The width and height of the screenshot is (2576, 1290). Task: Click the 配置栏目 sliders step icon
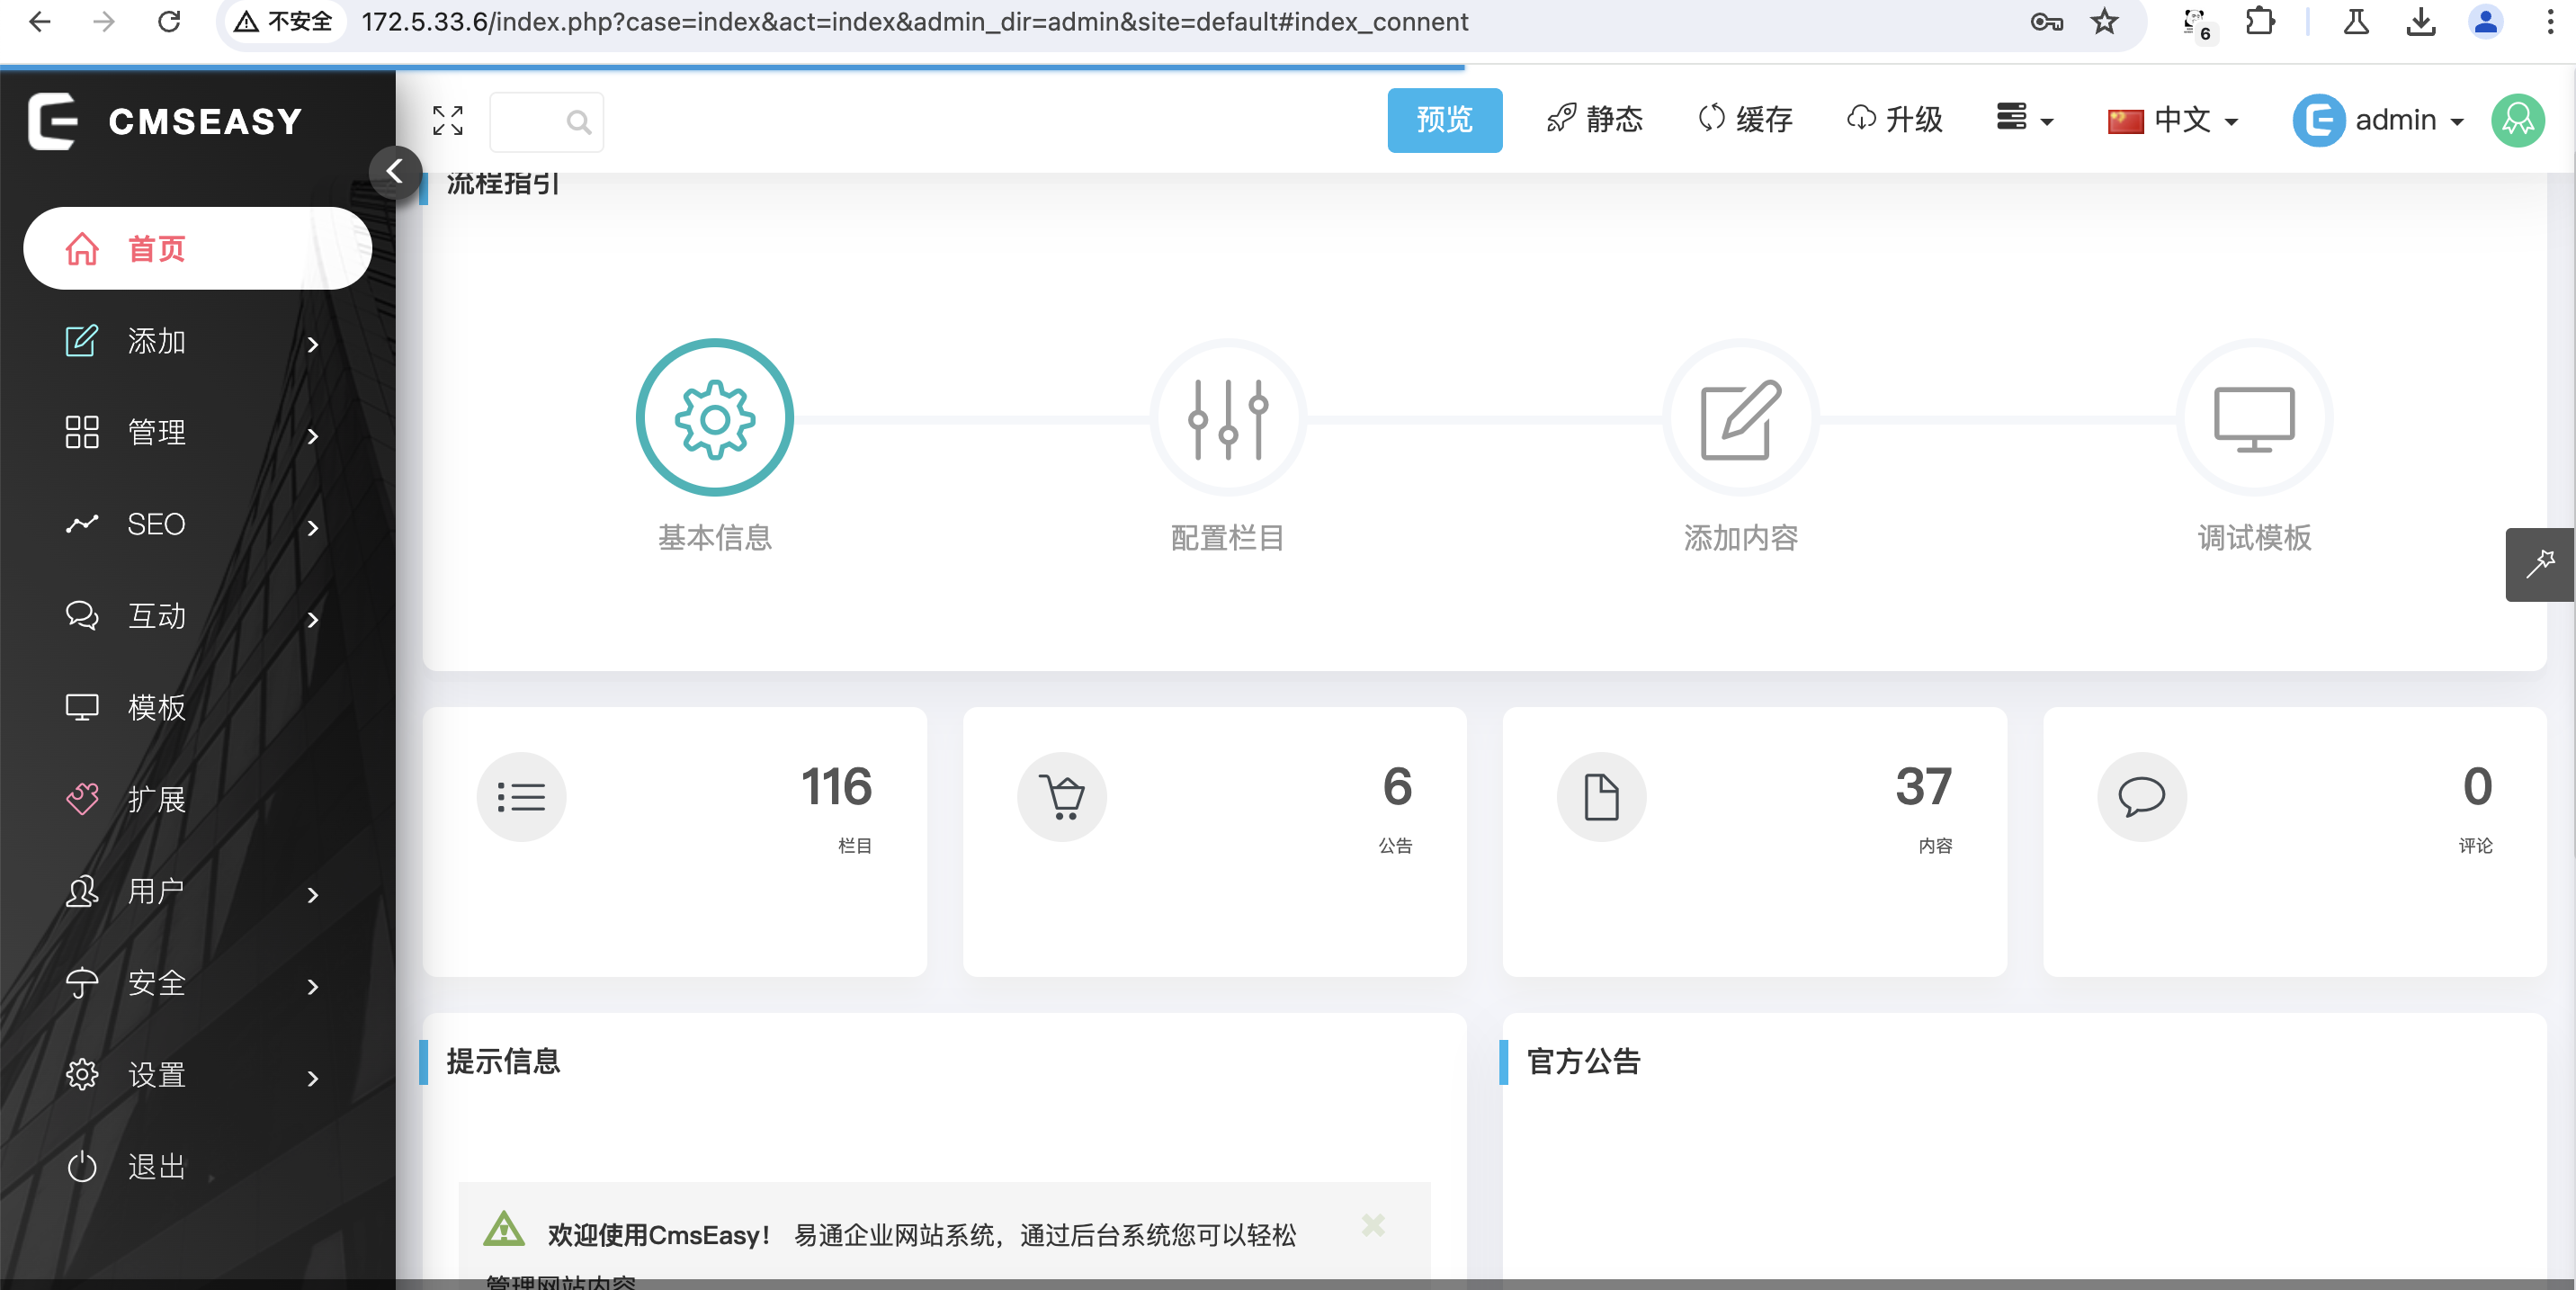click(x=1227, y=418)
